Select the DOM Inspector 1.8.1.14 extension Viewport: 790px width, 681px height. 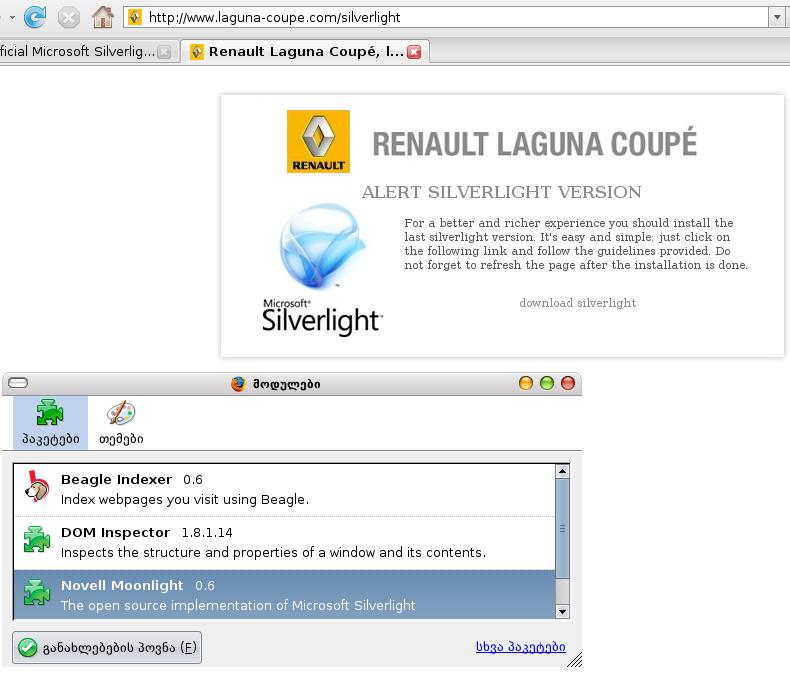[285, 543]
